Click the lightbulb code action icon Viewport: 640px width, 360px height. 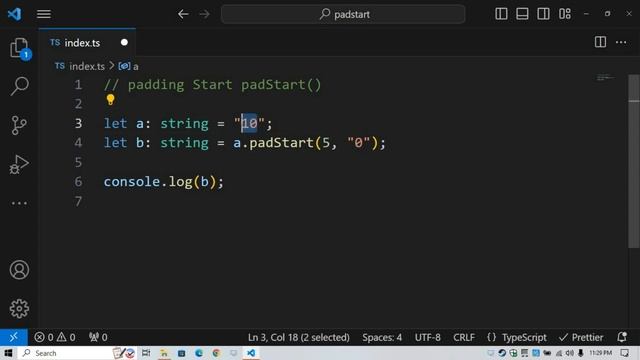point(110,100)
